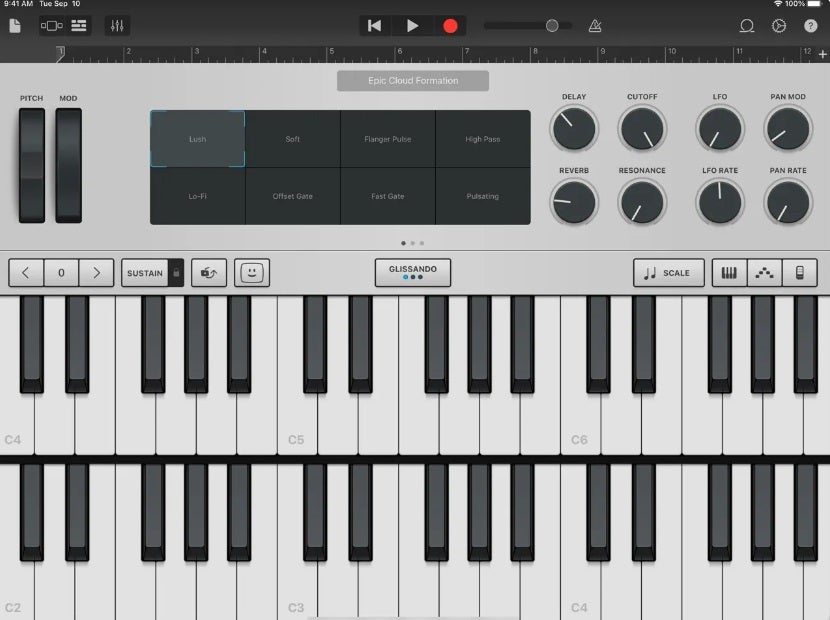Select the Offset Gate pad
The width and height of the screenshot is (830, 620).
(x=292, y=196)
